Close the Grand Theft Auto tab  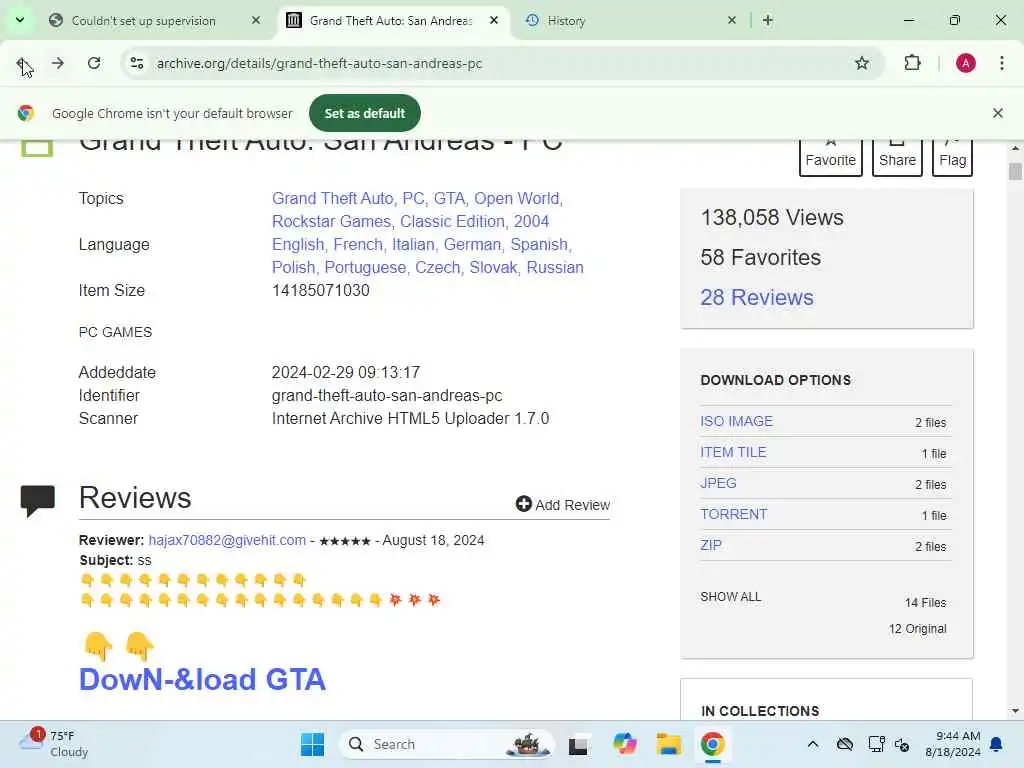coord(494,20)
